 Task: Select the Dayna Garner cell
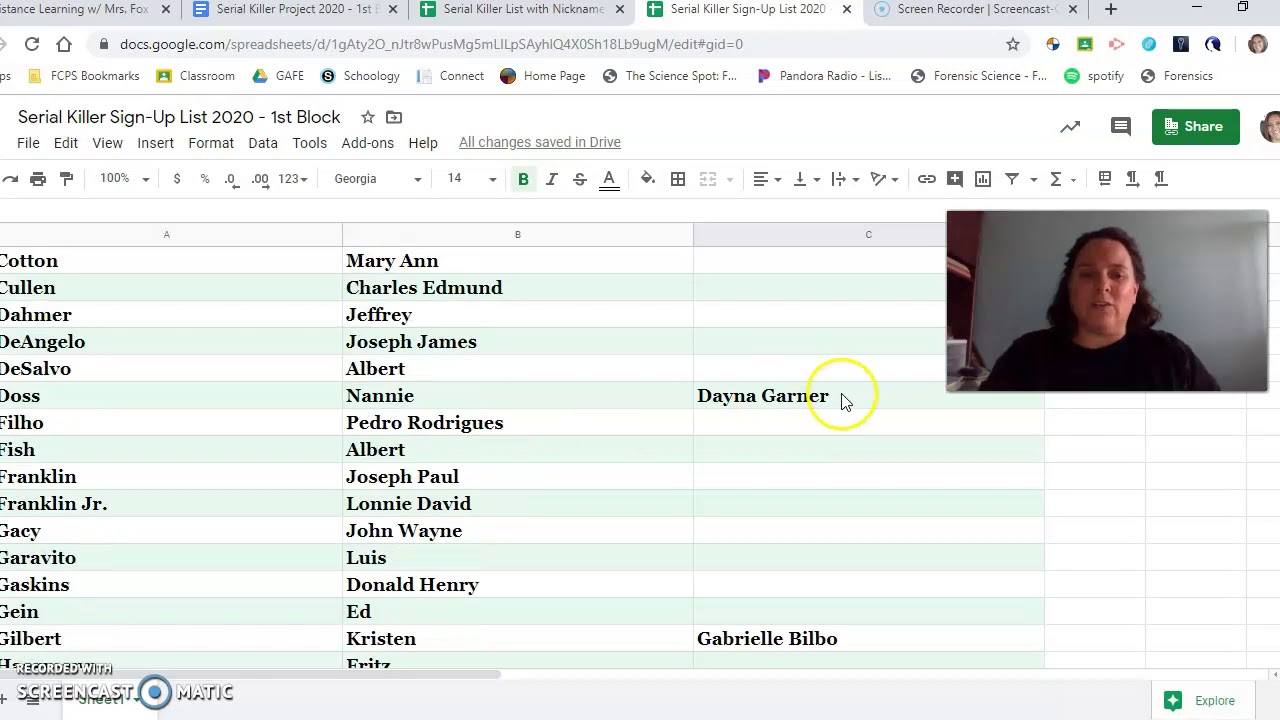tap(868, 396)
